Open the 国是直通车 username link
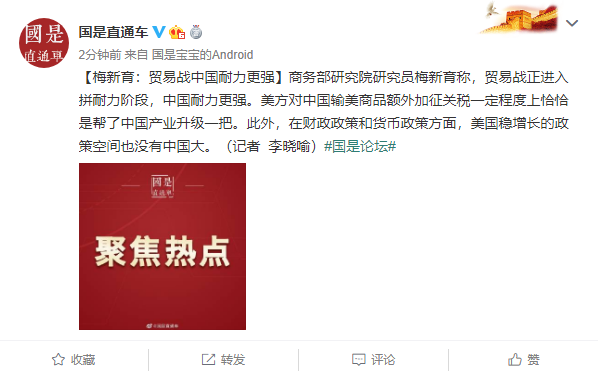 (113, 32)
